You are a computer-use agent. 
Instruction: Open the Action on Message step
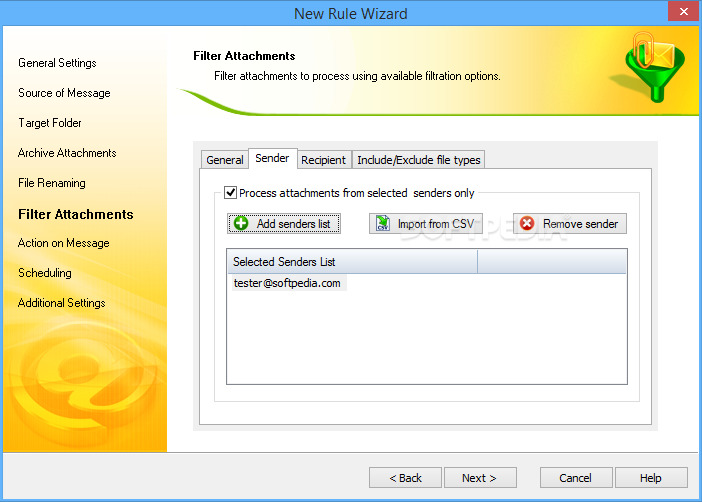64,243
